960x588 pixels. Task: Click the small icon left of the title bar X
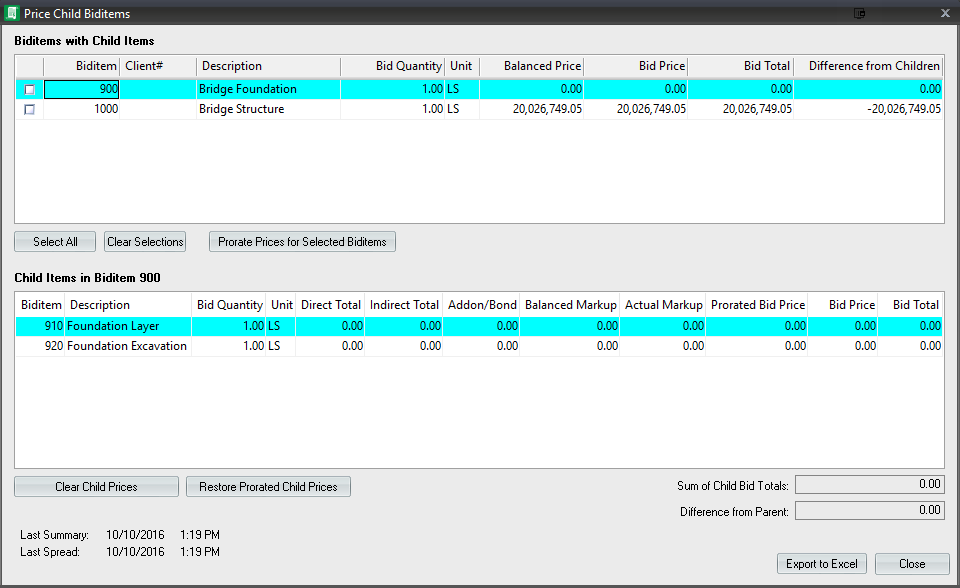859,14
